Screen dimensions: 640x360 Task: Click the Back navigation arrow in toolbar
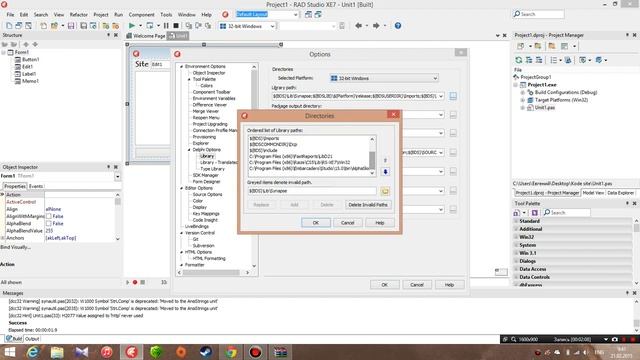click(358, 26)
